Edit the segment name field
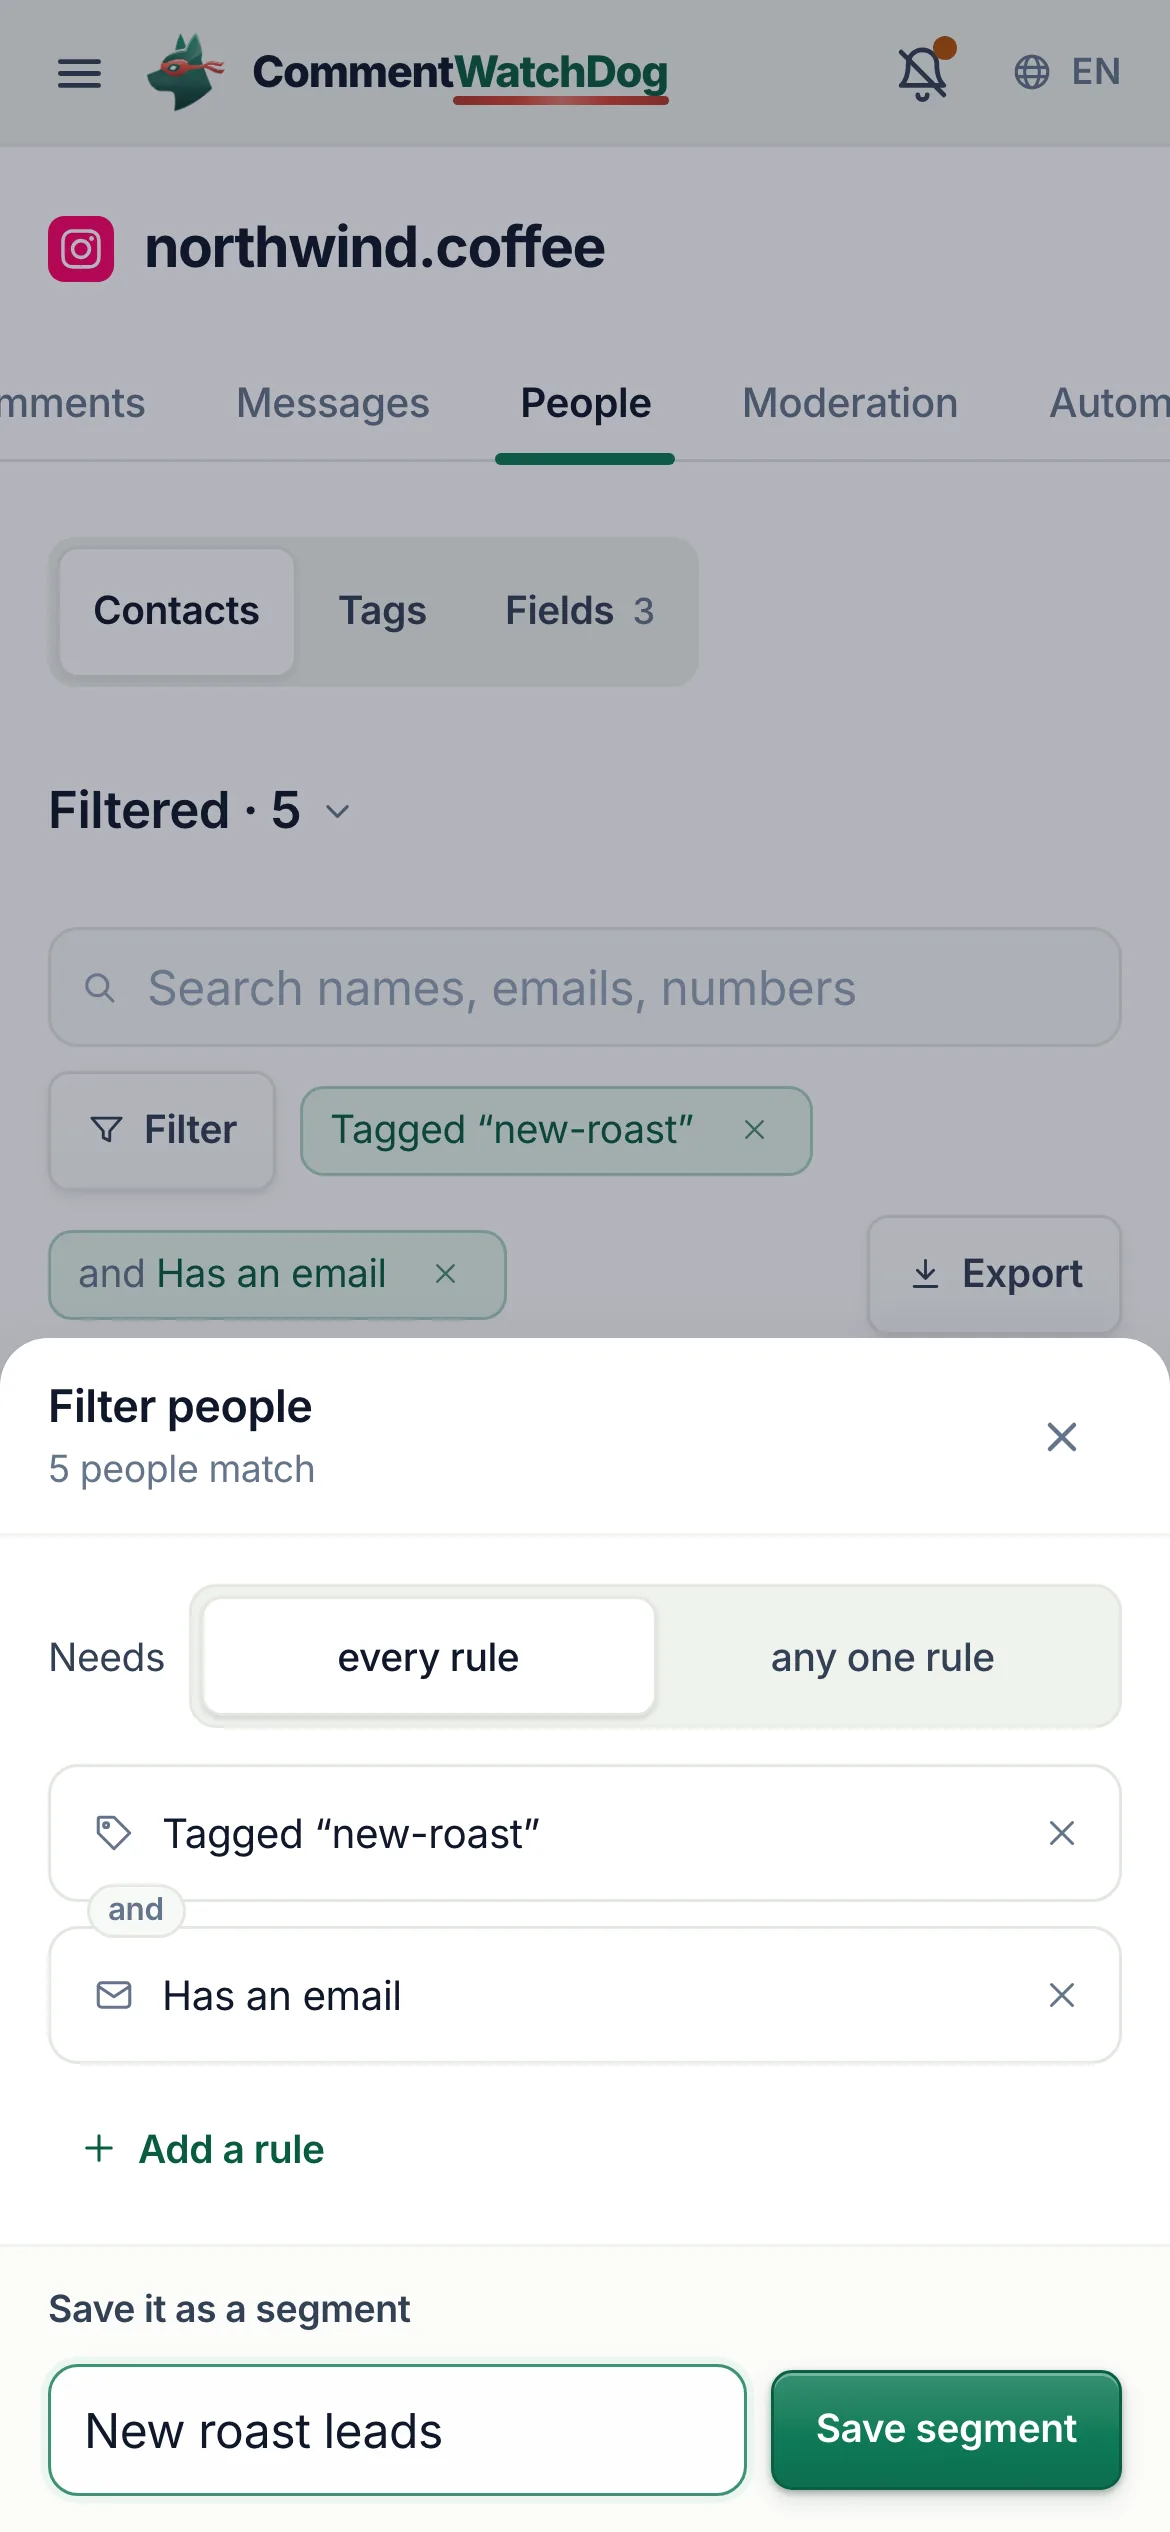 397,2430
